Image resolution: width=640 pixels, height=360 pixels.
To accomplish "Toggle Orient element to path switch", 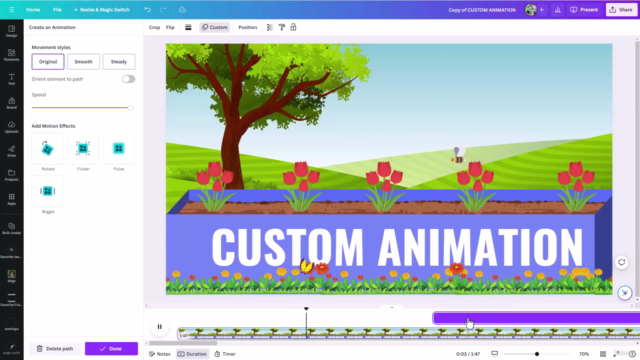I will (128, 79).
